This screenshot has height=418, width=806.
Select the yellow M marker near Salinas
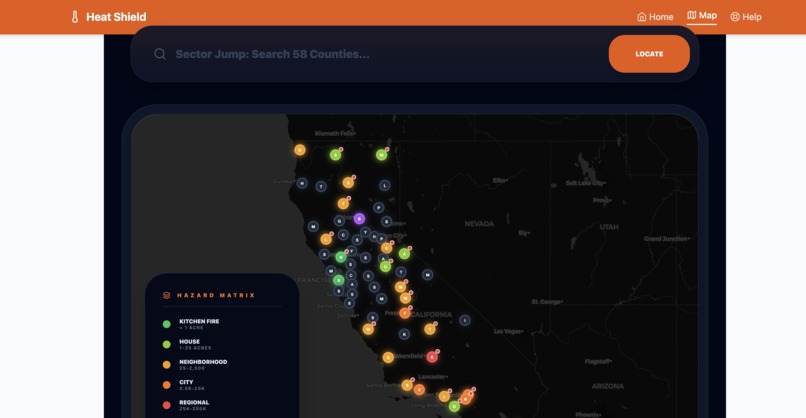pyautogui.click(x=368, y=329)
